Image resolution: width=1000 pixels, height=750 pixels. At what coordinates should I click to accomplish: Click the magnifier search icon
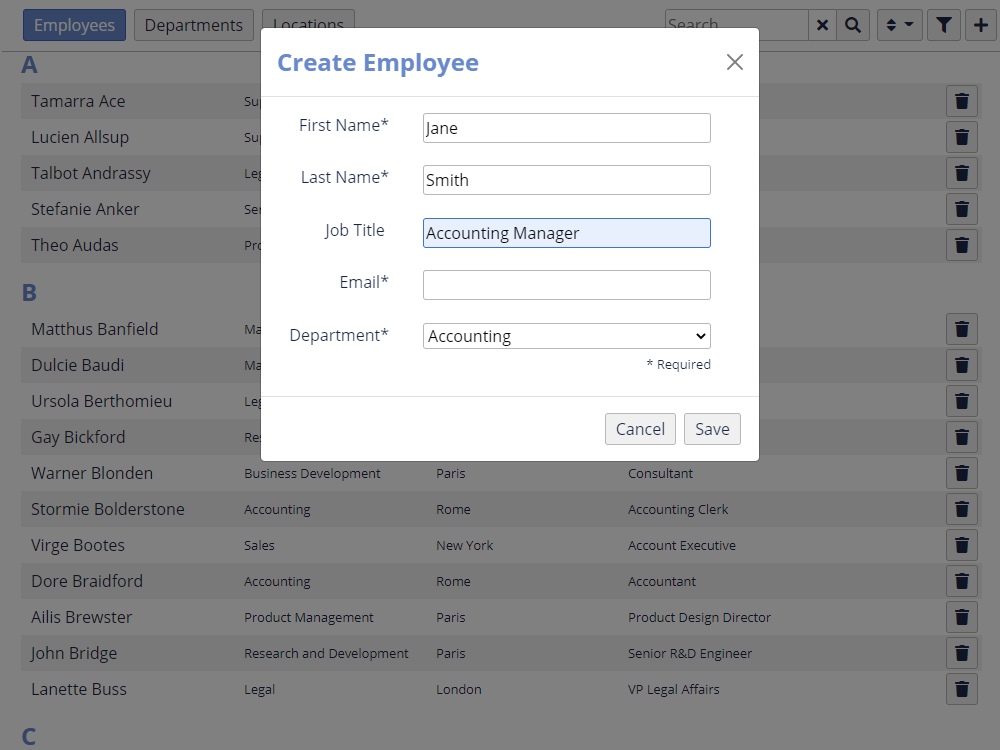(x=852, y=25)
